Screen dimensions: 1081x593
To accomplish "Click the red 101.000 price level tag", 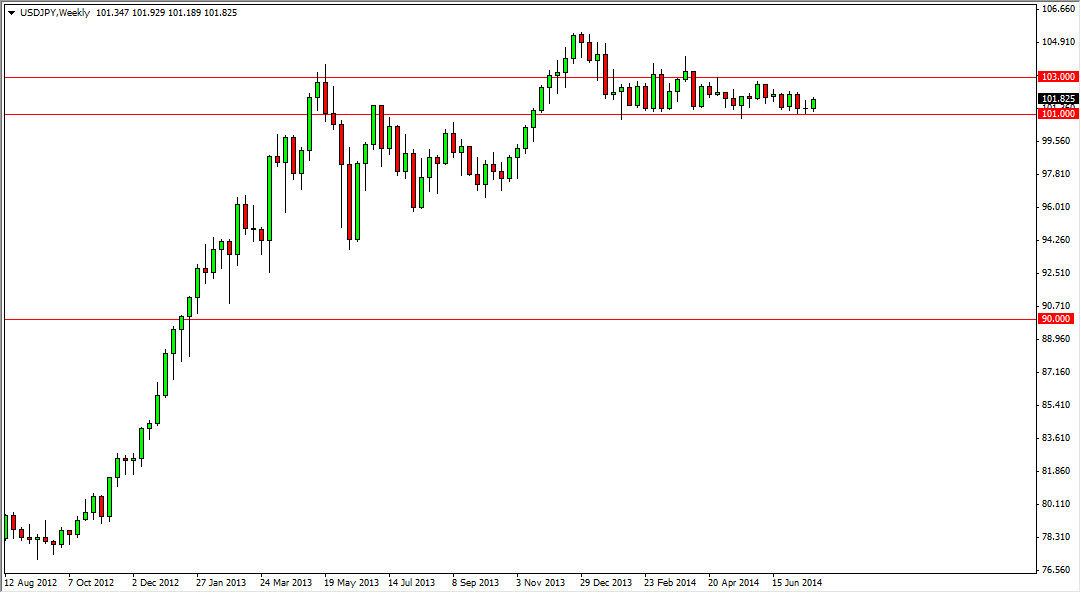I will click(1058, 114).
